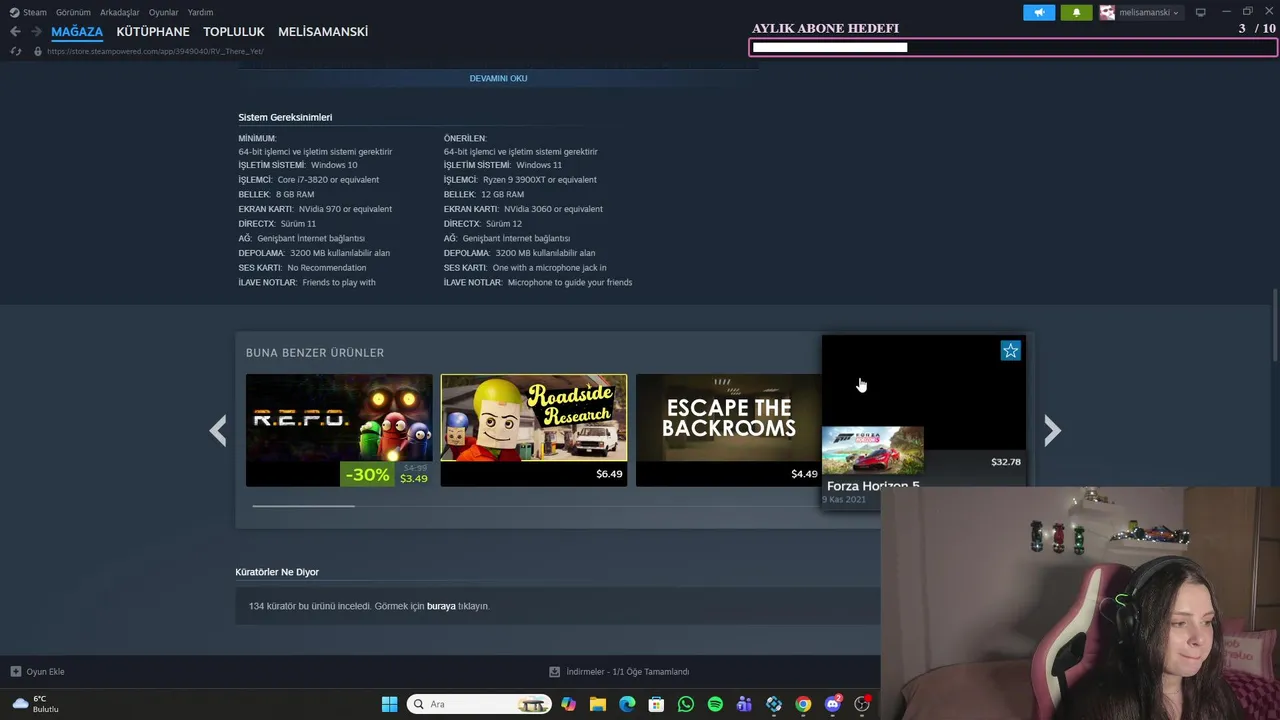Screen dimensions: 1280x720
Task: Click the -30% discount badge on R.E.P.O.
Action: [367, 475]
